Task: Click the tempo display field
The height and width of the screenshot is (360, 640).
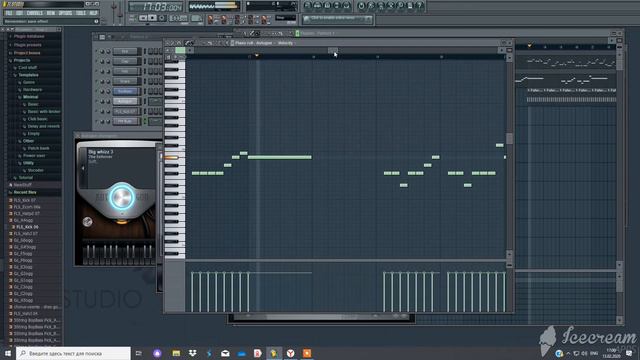Action: 178,18
